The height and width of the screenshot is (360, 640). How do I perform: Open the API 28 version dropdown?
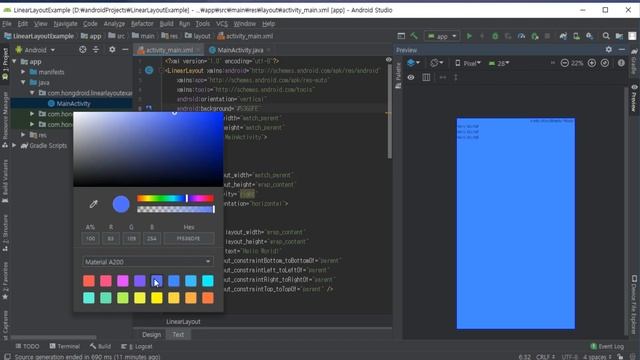pos(499,63)
